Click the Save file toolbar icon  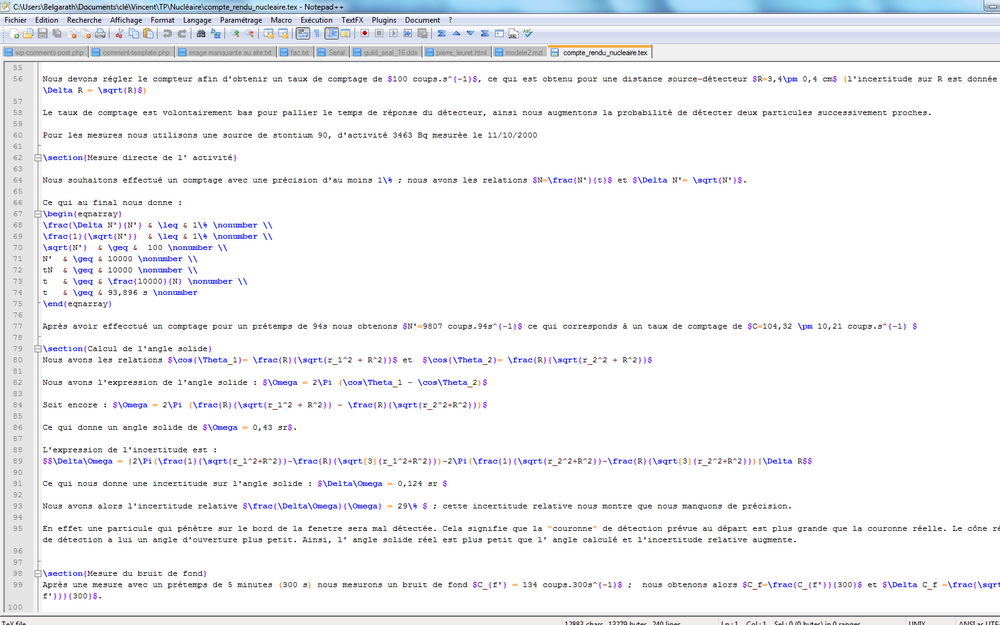41,33
